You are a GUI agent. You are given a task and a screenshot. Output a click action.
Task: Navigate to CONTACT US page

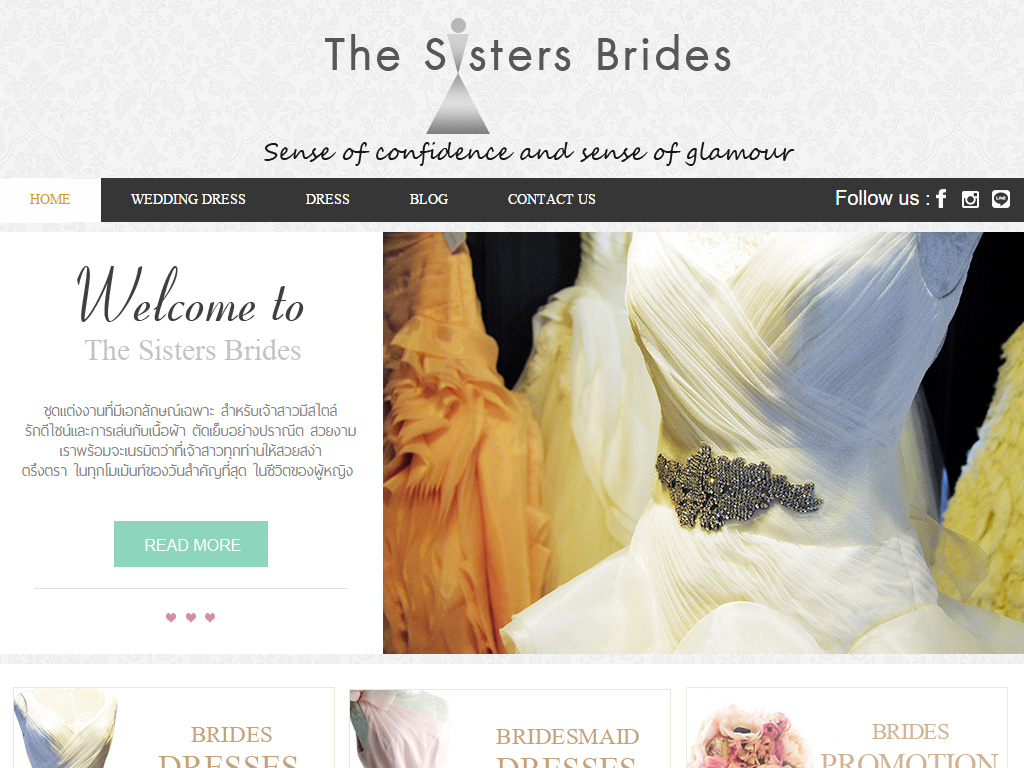[551, 199]
